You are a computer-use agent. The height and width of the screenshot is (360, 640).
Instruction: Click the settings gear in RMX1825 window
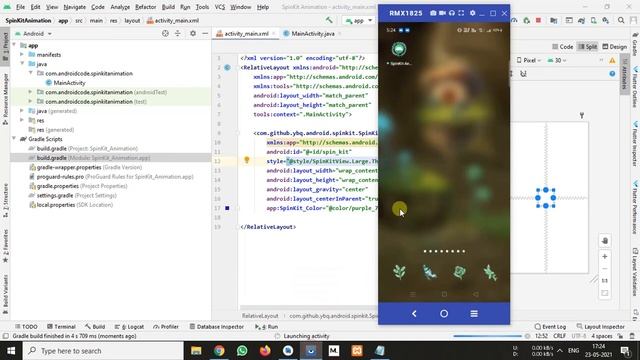coord(472,13)
